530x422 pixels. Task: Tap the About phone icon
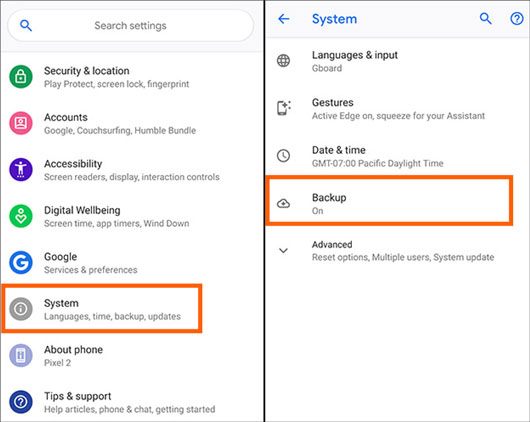point(21,355)
